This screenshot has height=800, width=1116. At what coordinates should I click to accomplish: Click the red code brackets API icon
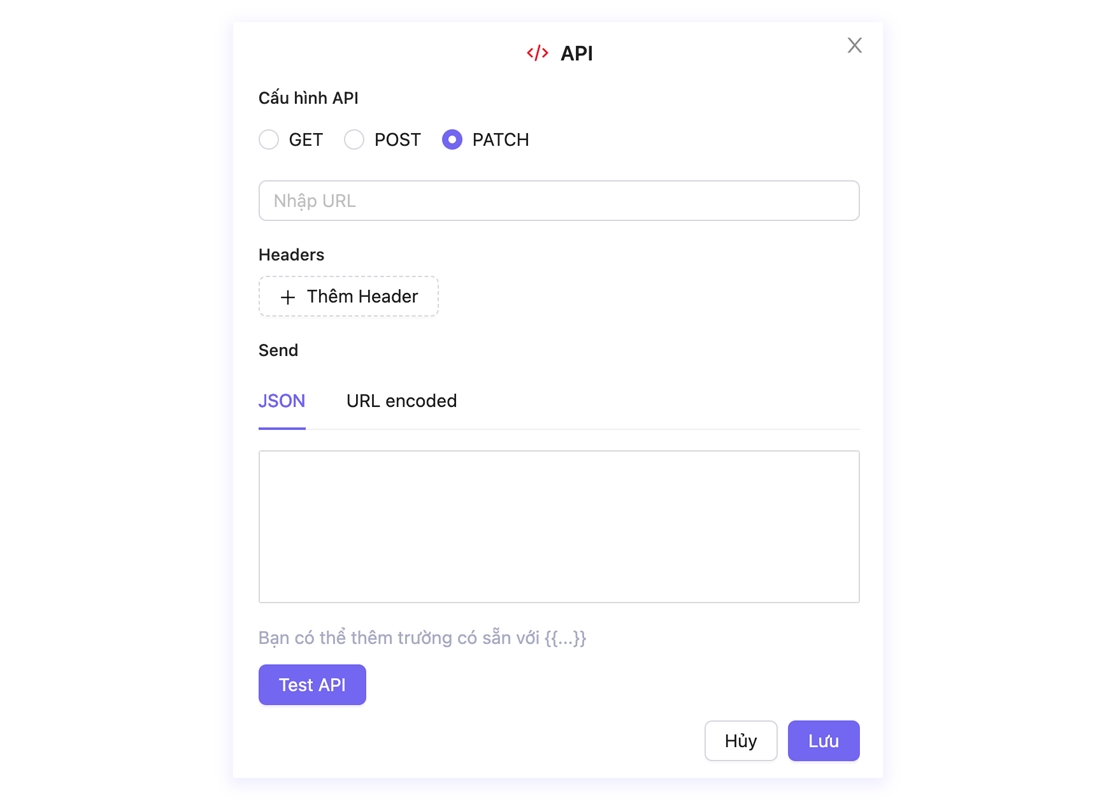tap(537, 53)
